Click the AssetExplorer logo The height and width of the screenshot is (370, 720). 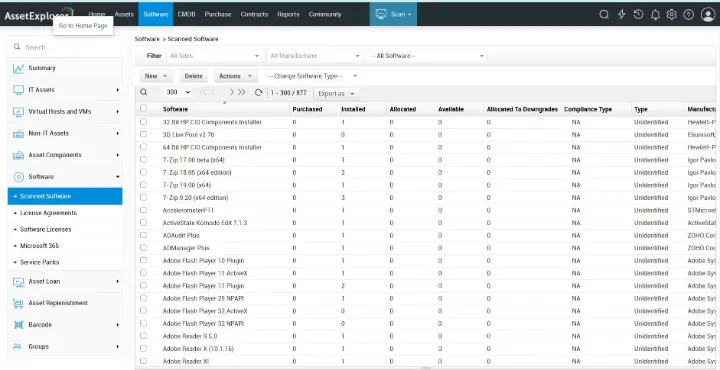(39, 15)
